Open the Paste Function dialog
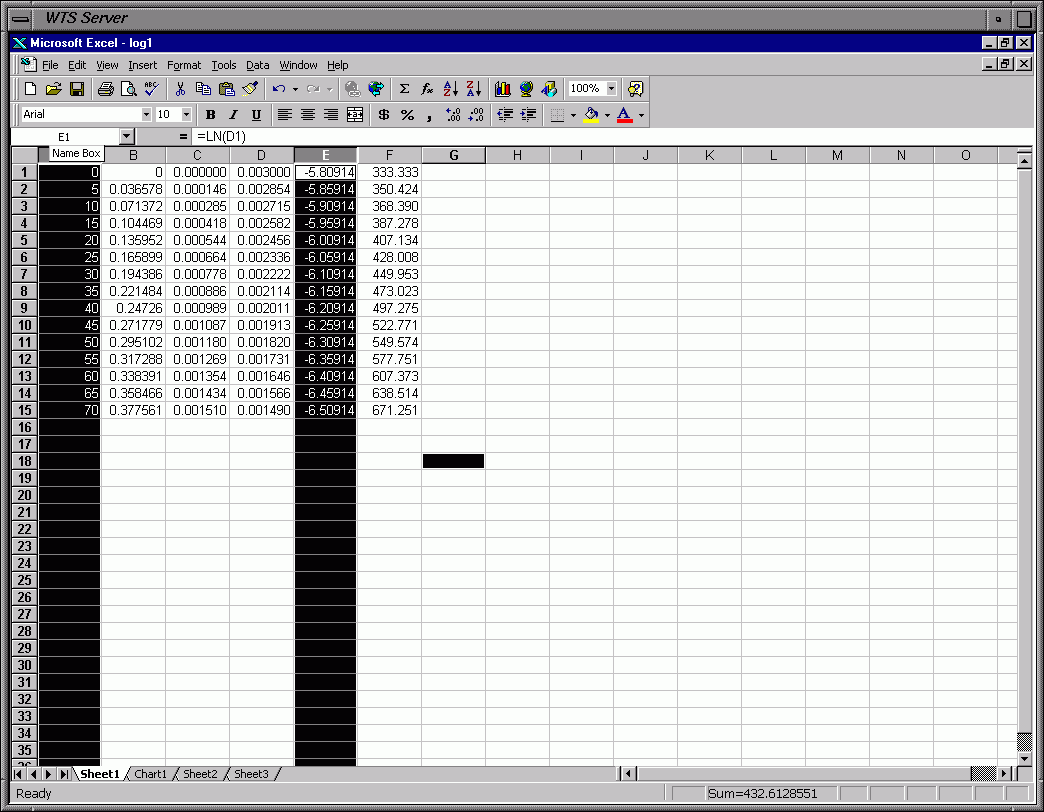The image size is (1044, 812). click(426, 88)
